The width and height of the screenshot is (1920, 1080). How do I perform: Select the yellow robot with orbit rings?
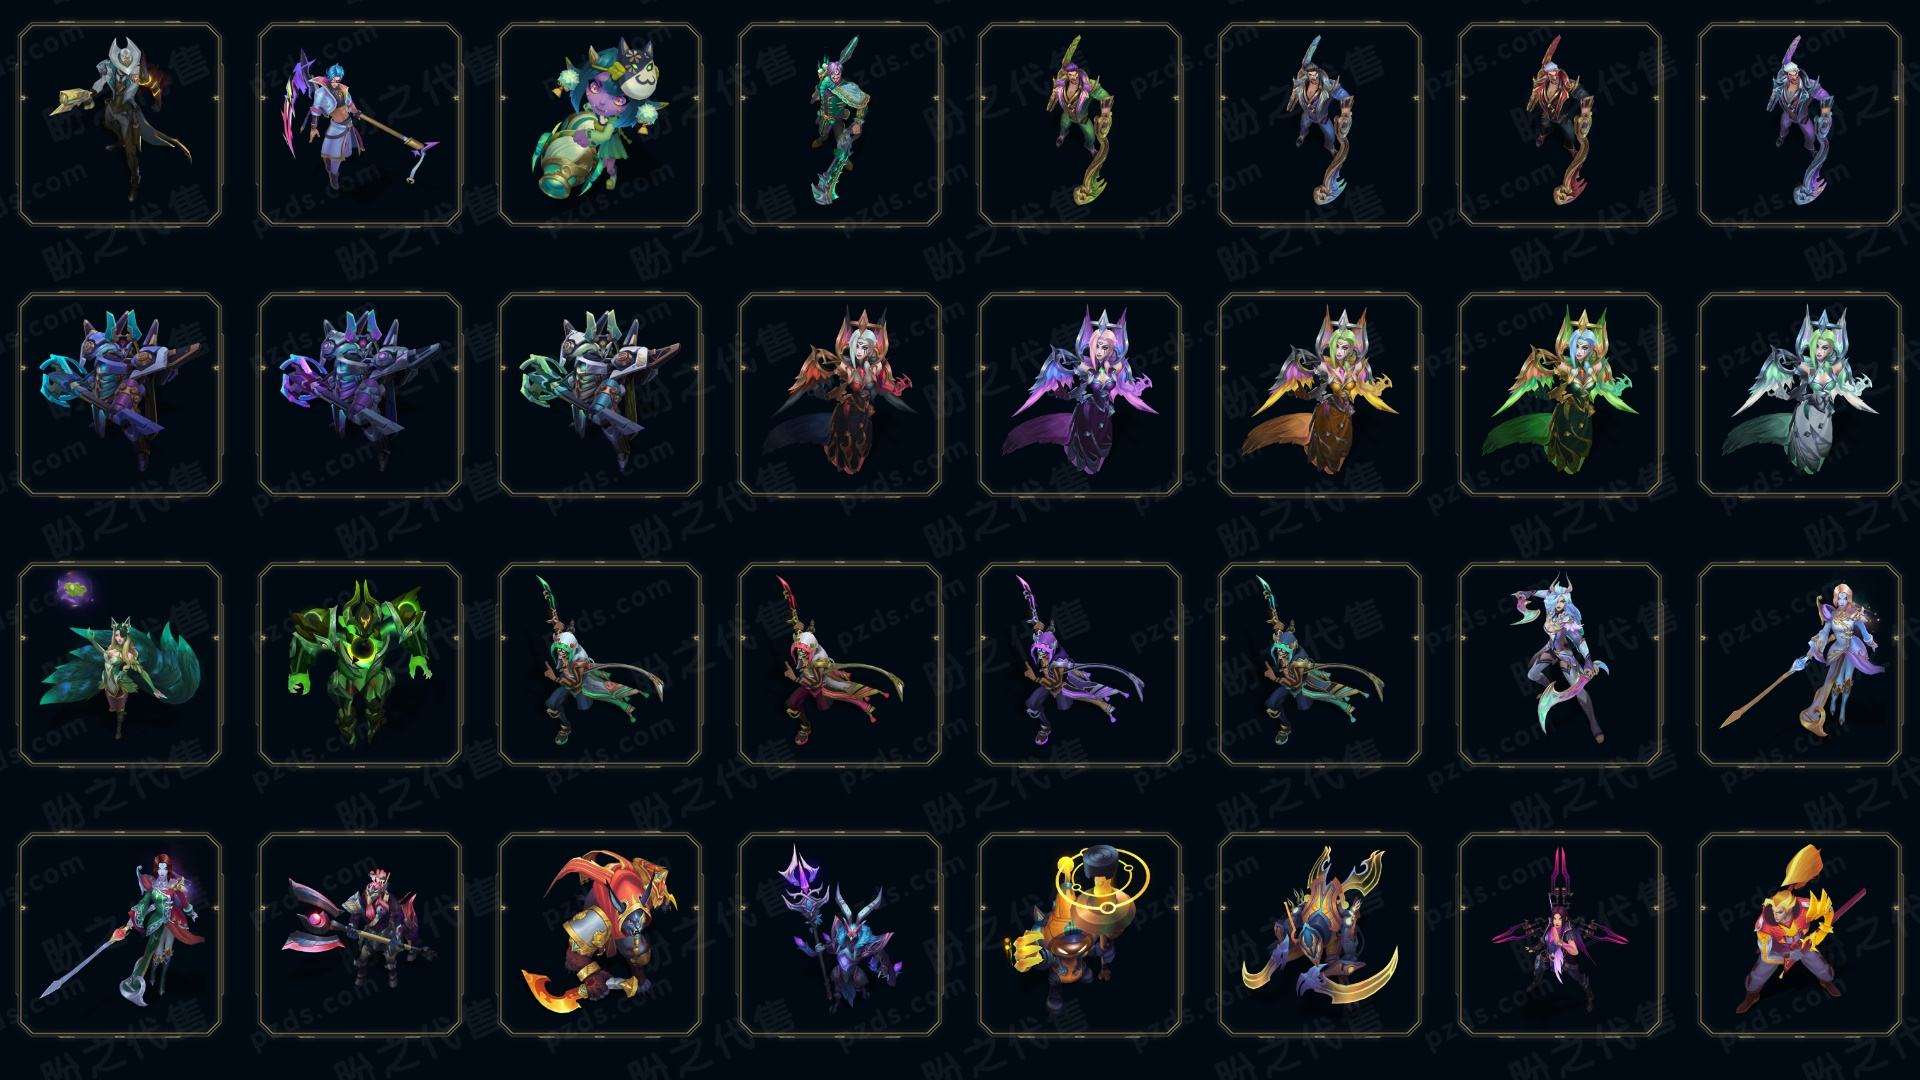click(x=1080, y=934)
